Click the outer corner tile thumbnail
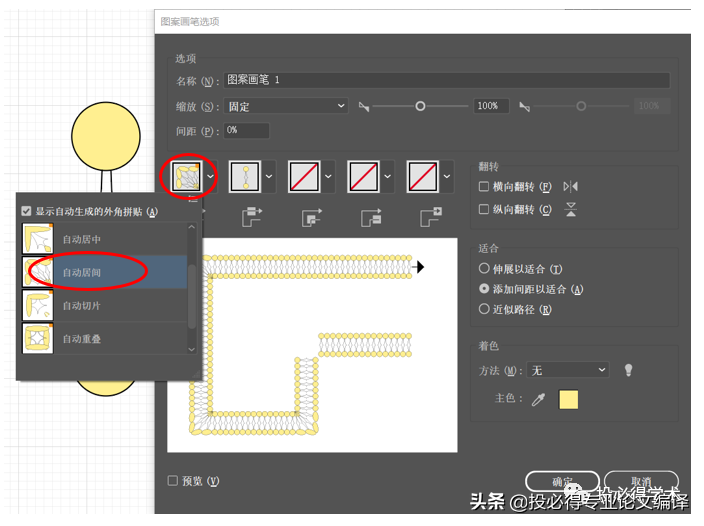 (187, 177)
